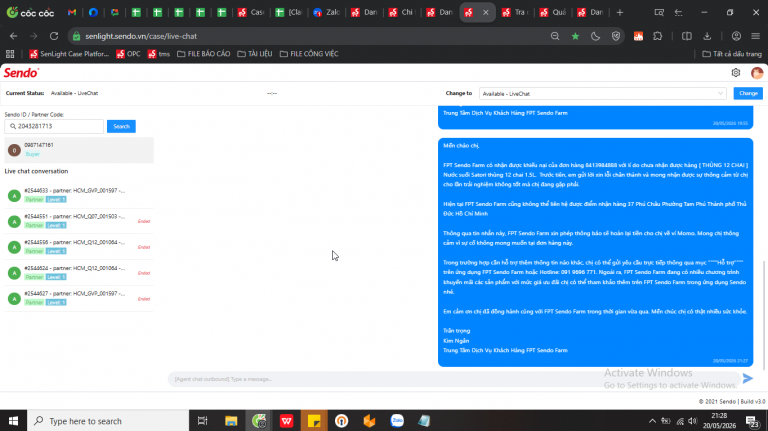The width and height of the screenshot is (768, 431).
Task: Open the orange extension icon in toolbar
Action: [638, 36]
